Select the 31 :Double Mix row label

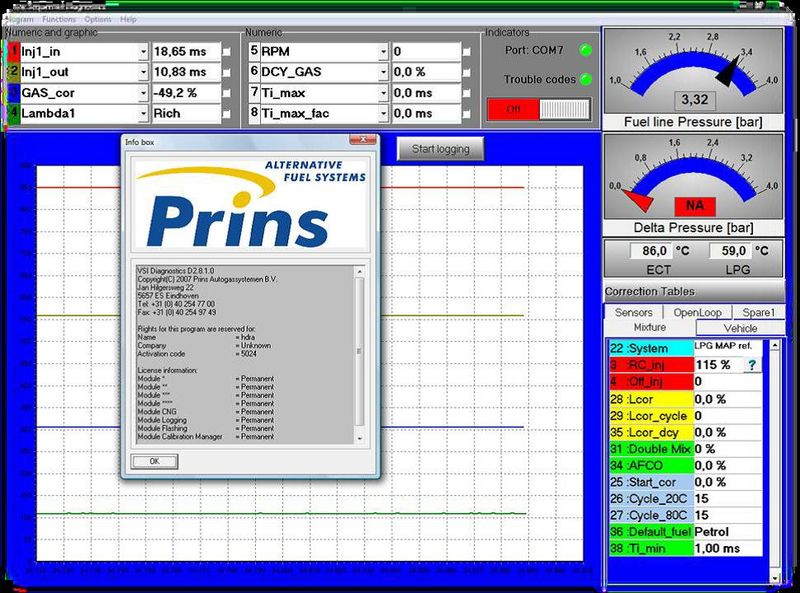click(x=651, y=449)
